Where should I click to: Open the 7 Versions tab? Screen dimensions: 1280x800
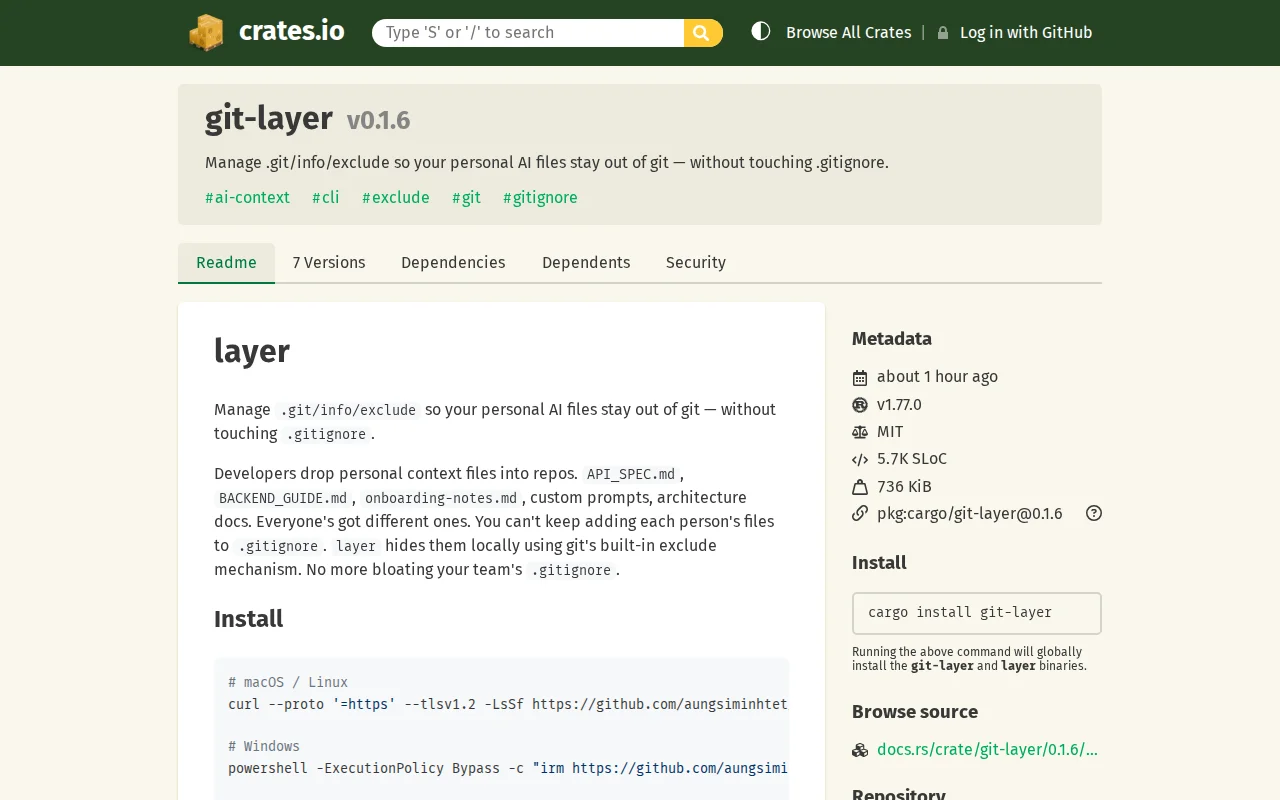(329, 263)
